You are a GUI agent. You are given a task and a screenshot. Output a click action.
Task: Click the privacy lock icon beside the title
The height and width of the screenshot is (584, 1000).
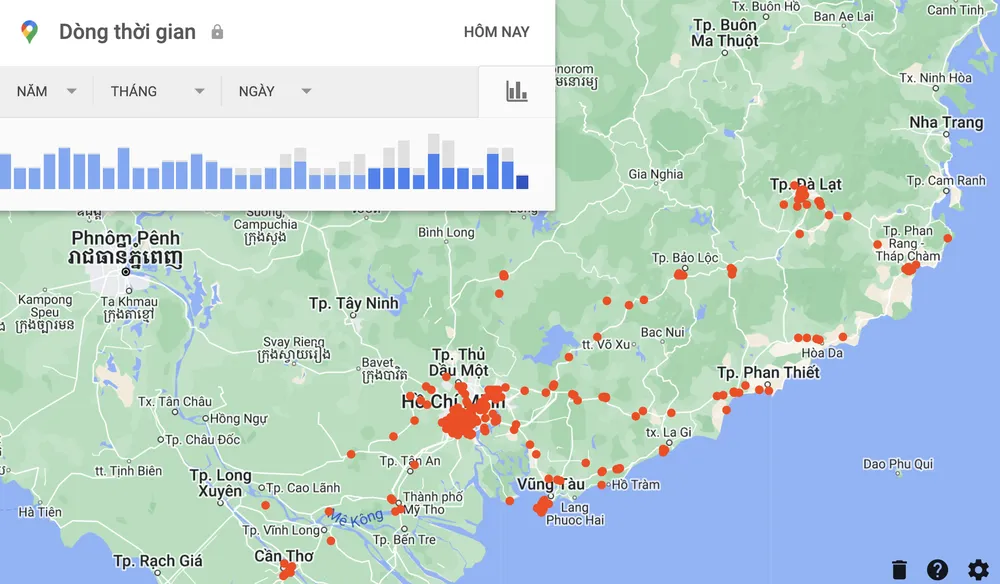pos(217,32)
